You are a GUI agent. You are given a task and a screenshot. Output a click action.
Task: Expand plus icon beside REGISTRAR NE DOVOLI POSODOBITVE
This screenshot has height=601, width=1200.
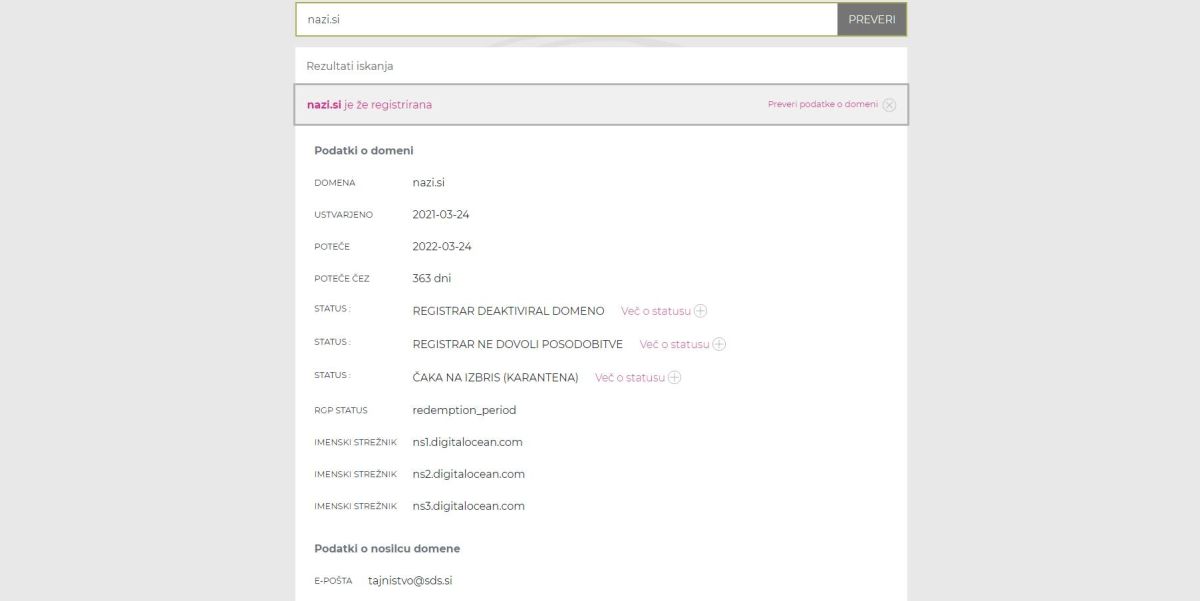pos(719,344)
